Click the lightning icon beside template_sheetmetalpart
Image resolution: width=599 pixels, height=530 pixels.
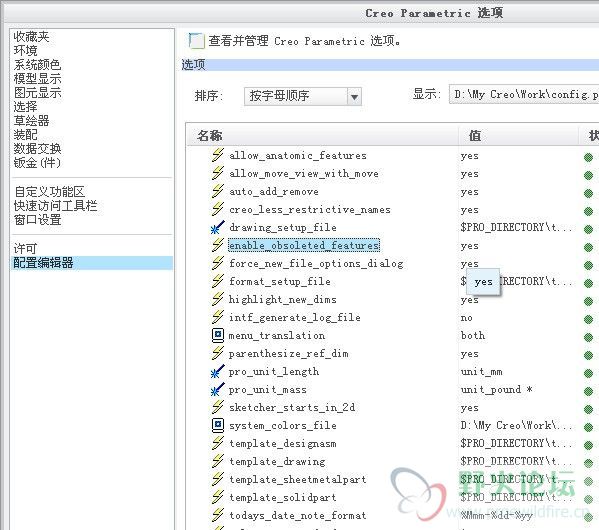point(218,479)
